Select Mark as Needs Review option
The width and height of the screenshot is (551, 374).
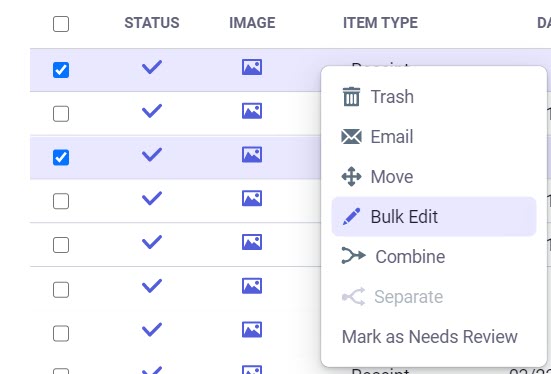coord(429,337)
